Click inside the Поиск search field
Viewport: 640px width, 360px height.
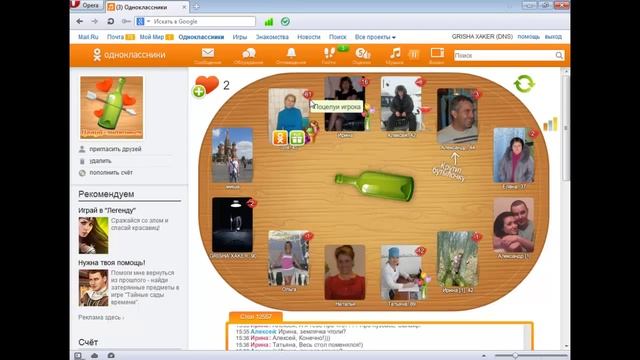pos(504,55)
